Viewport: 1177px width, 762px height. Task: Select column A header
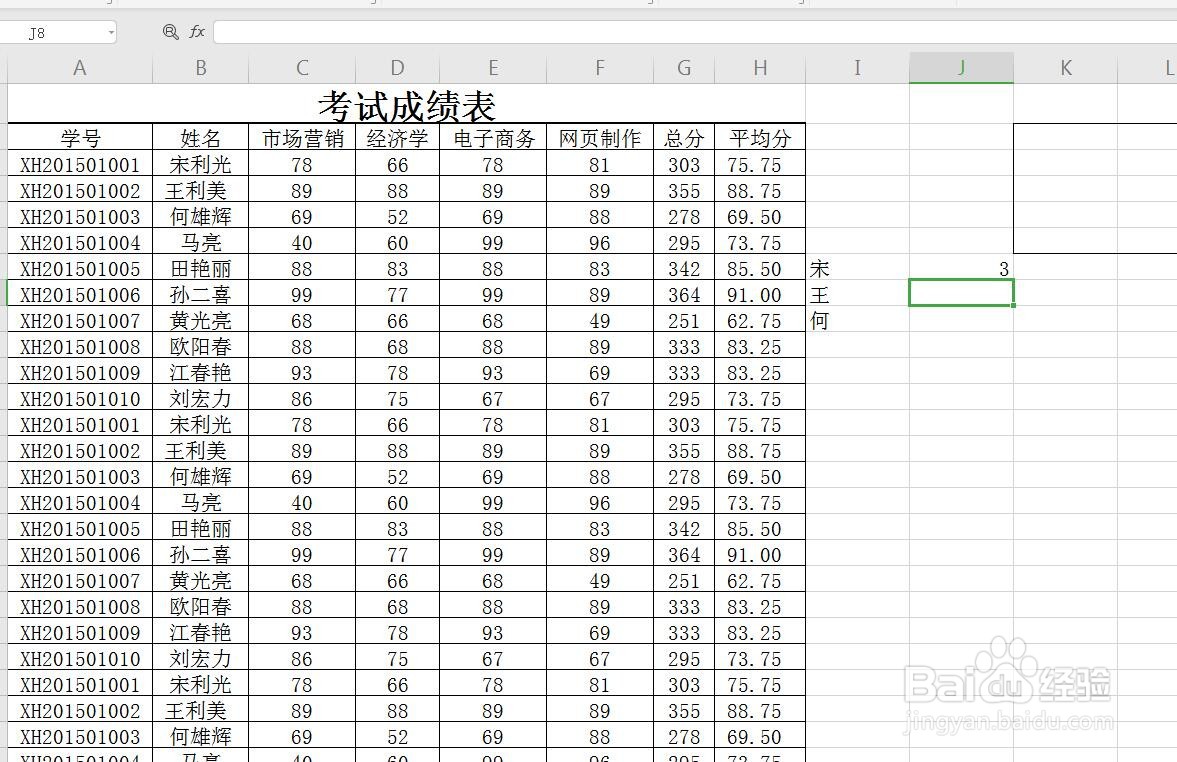tap(79, 67)
